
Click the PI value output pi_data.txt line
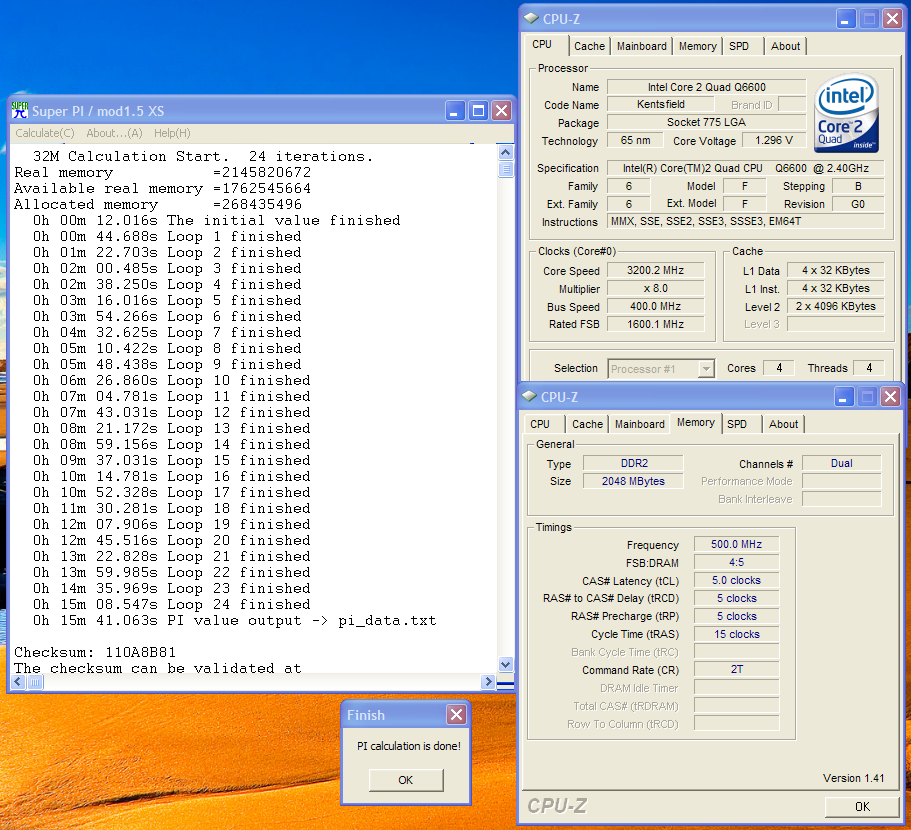[x=234, y=621]
